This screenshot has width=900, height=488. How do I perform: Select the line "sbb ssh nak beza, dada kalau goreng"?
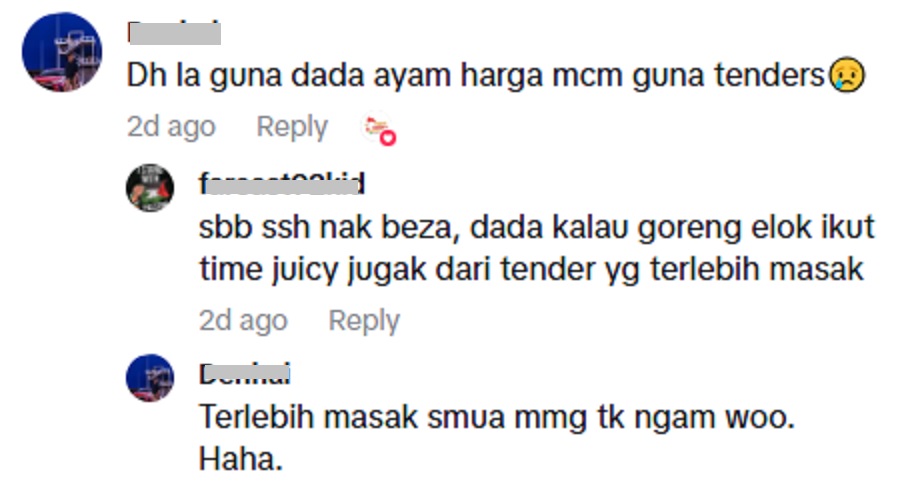[x=537, y=227]
